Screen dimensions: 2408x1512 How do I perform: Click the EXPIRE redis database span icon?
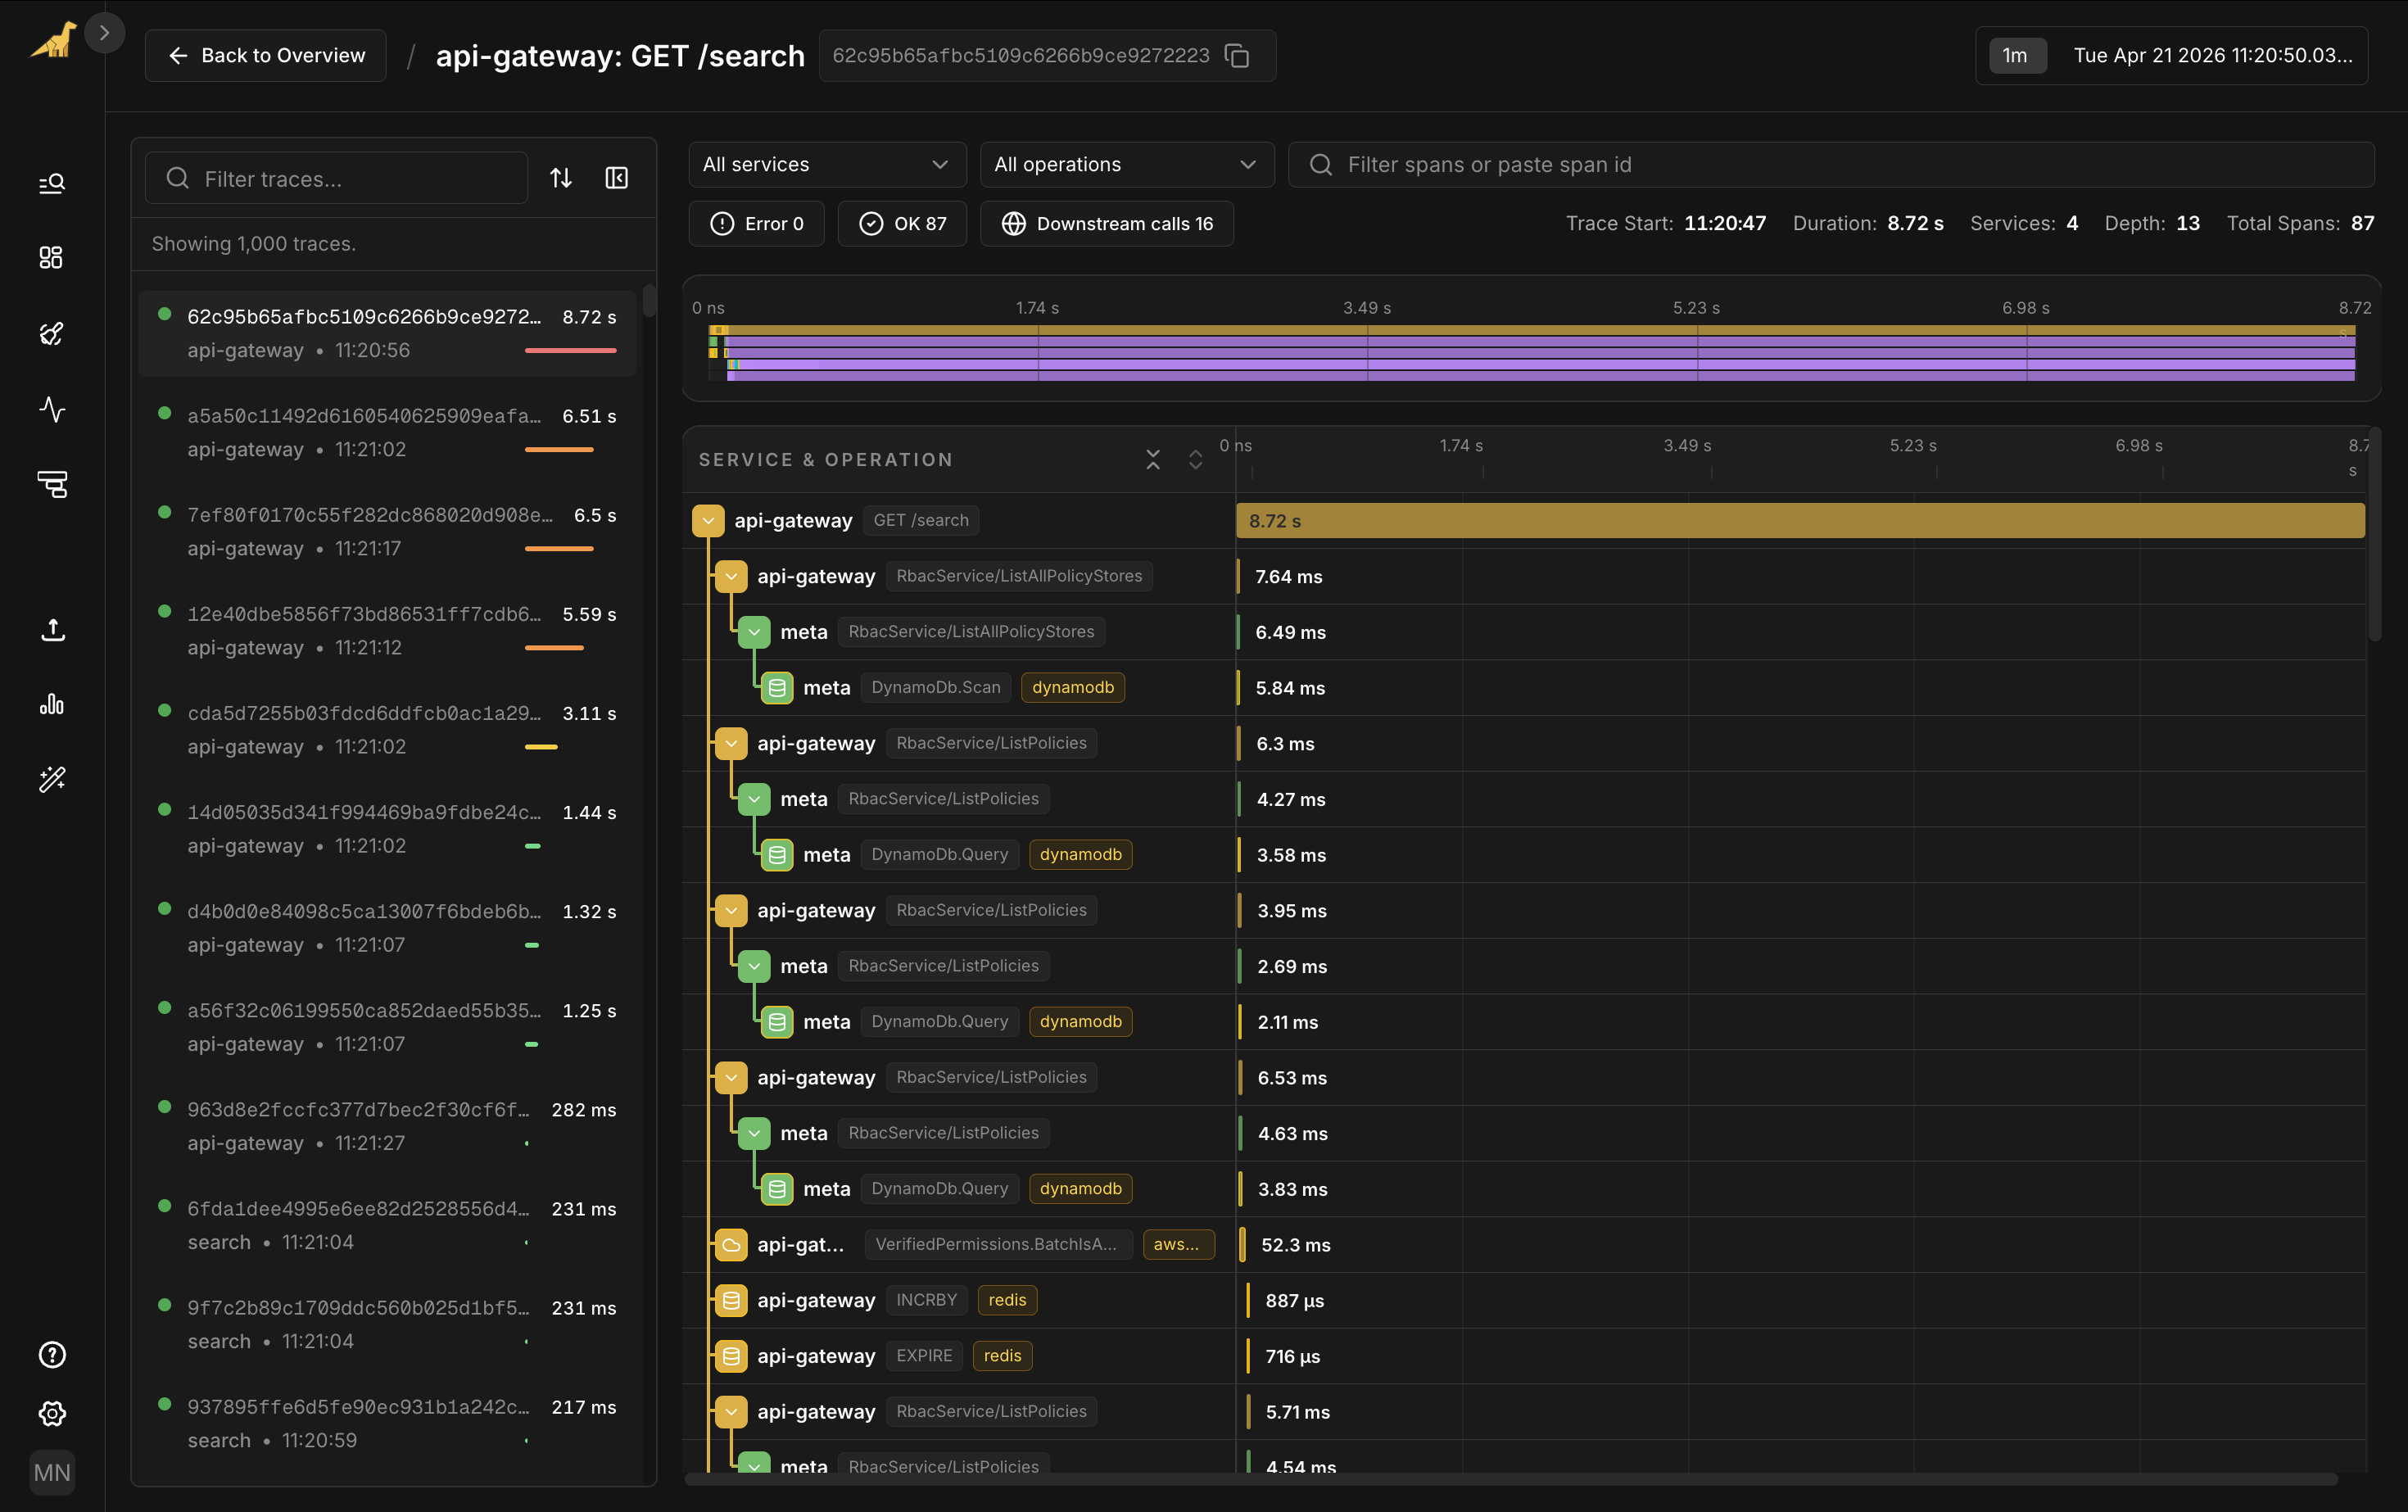[x=731, y=1357]
